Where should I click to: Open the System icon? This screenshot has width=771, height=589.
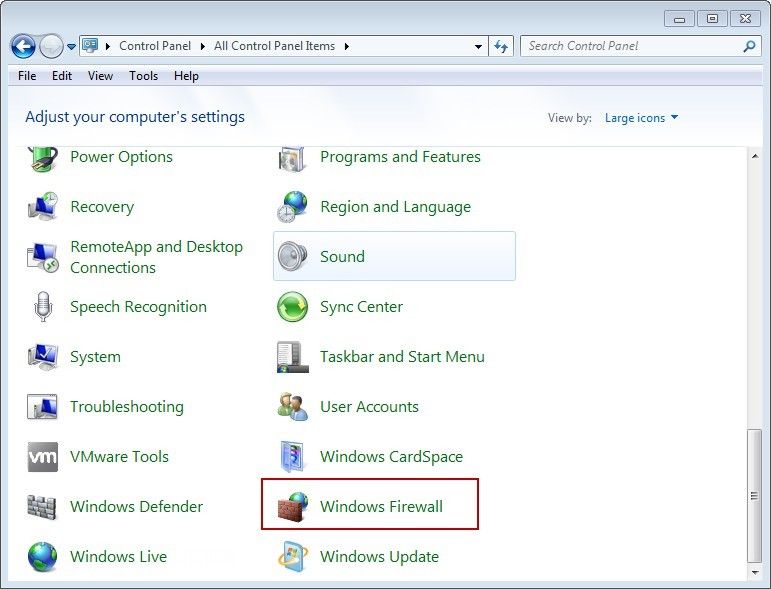coord(42,357)
